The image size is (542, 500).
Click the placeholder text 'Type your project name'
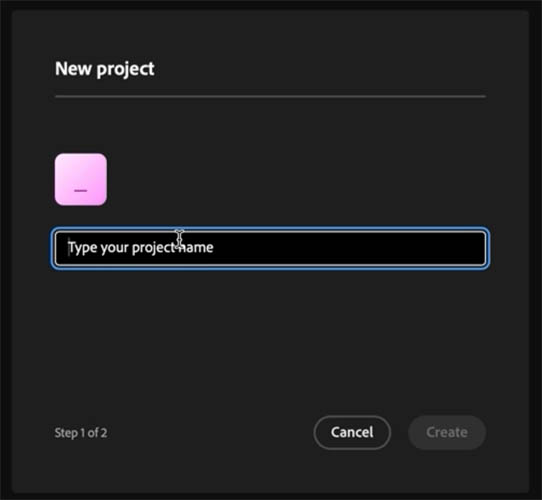(140, 248)
